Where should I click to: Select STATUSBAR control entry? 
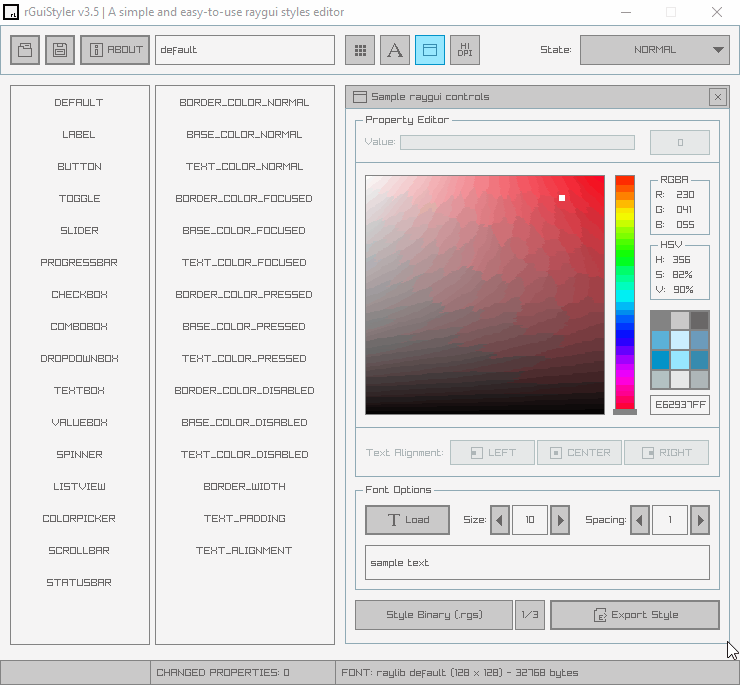coord(79,583)
